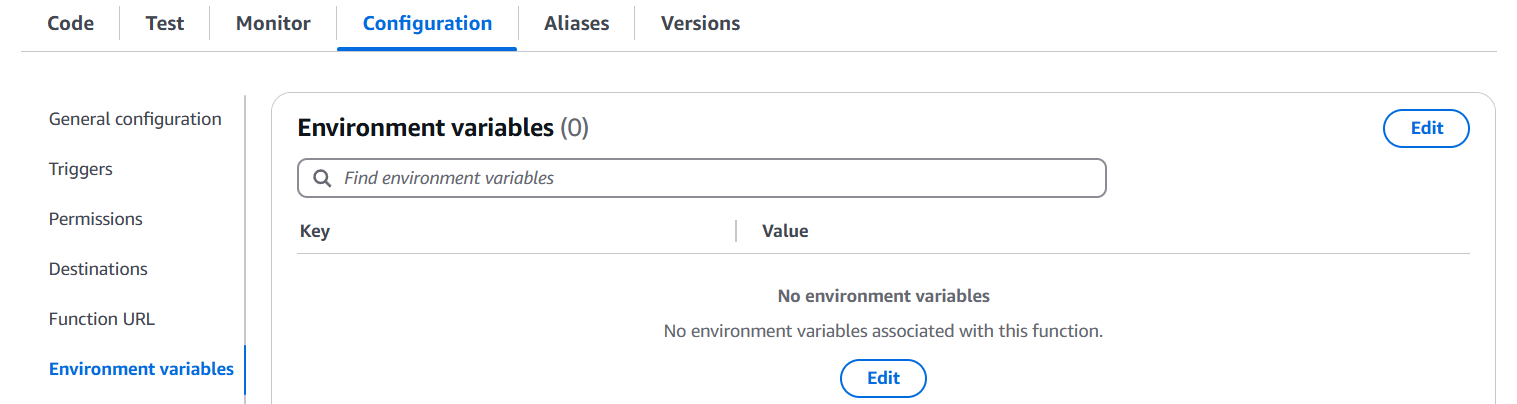This screenshot has height=404, width=1517.
Task: Select Environment variables in sidebar
Action: [x=141, y=369]
